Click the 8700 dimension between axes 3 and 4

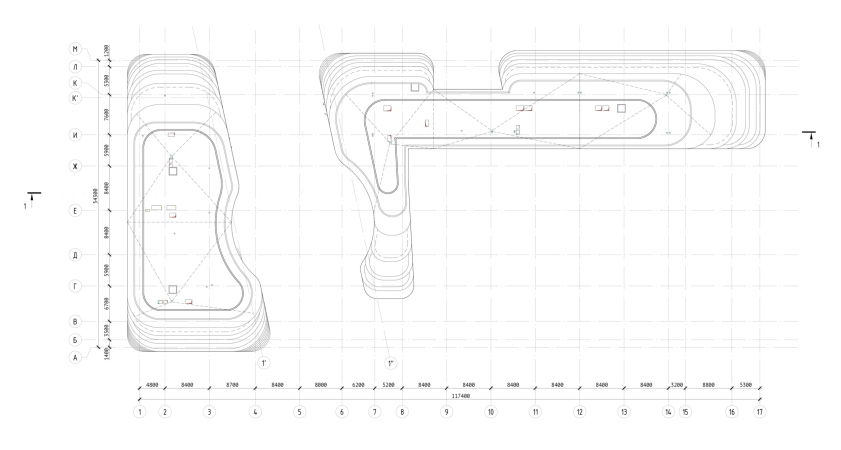click(231, 383)
